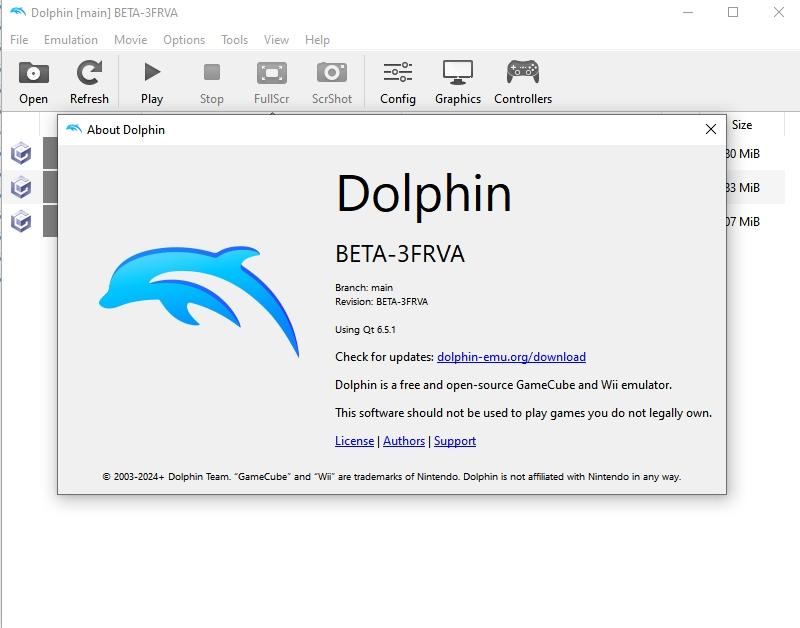The width and height of the screenshot is (800, 628).
Task: Open the Graphics settings monitor icon
Action: point(458,72)
